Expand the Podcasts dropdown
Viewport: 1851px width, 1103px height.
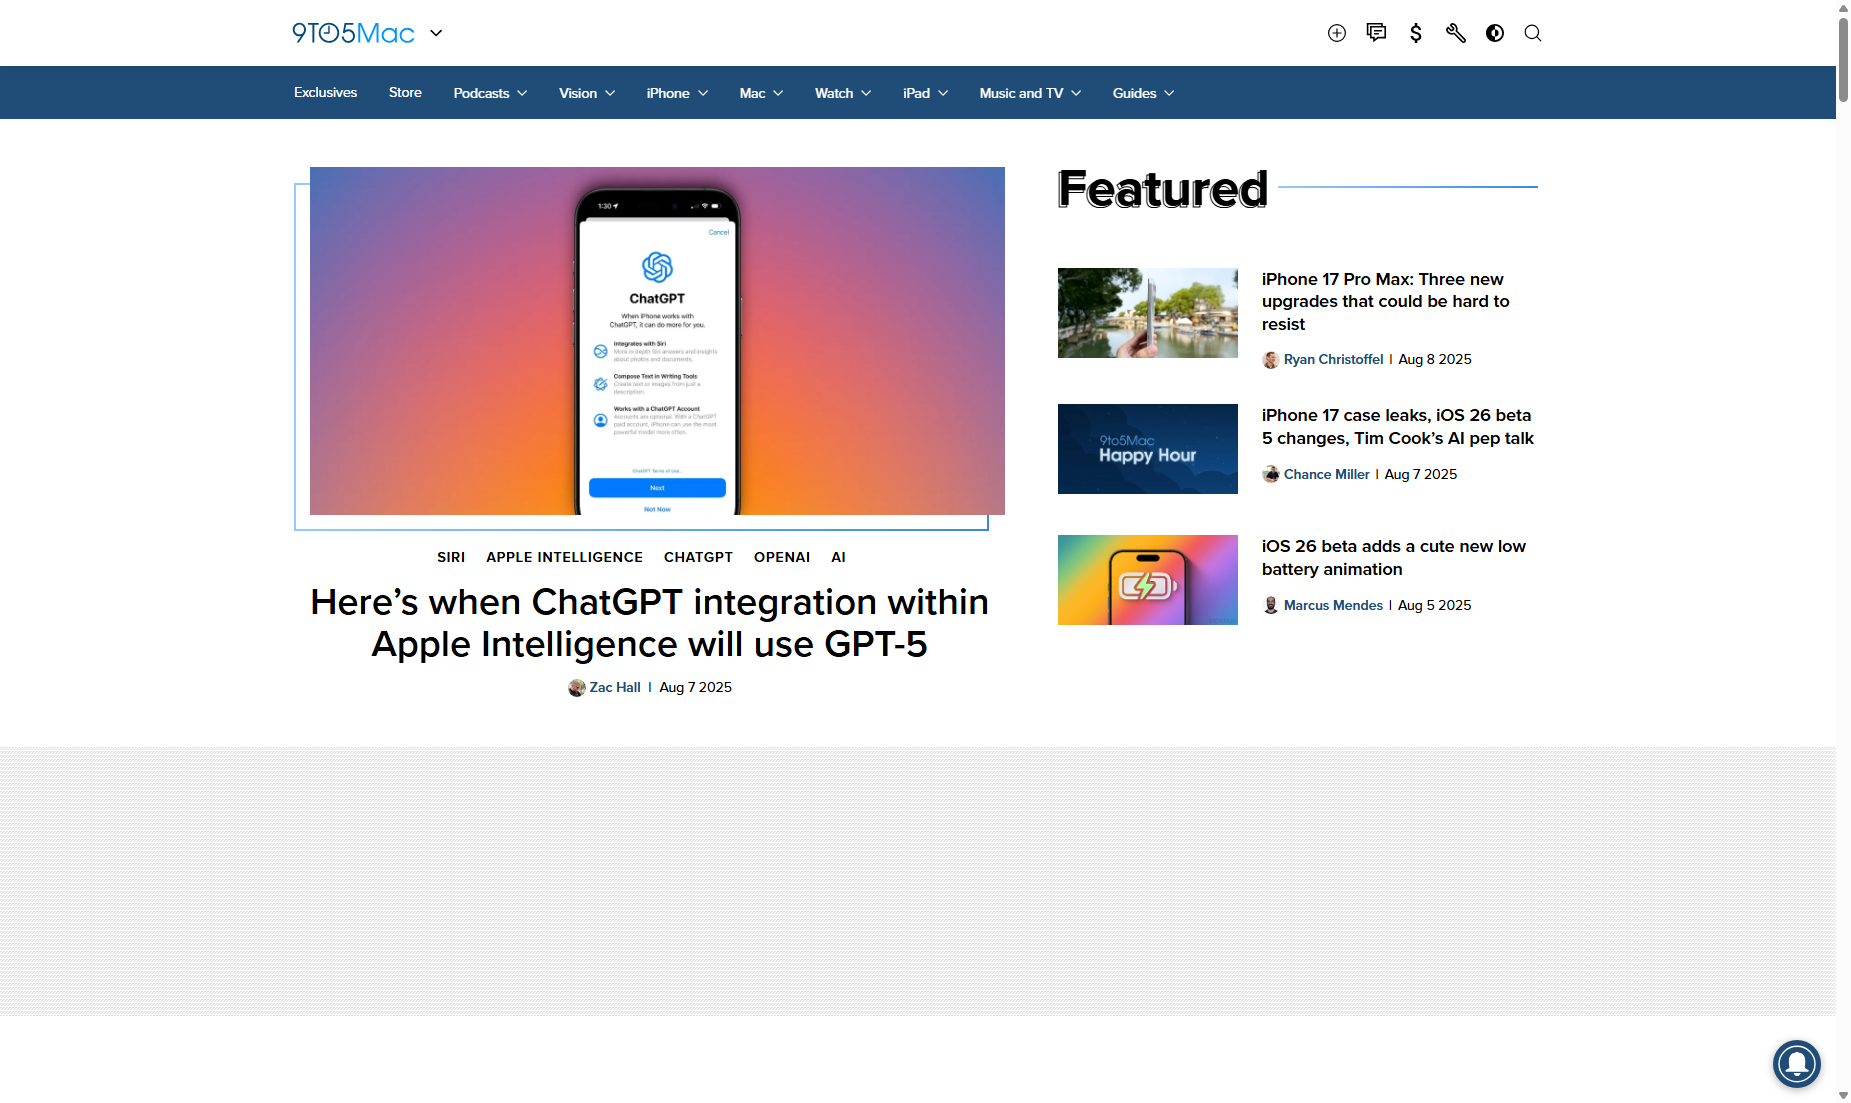(490, 93)
